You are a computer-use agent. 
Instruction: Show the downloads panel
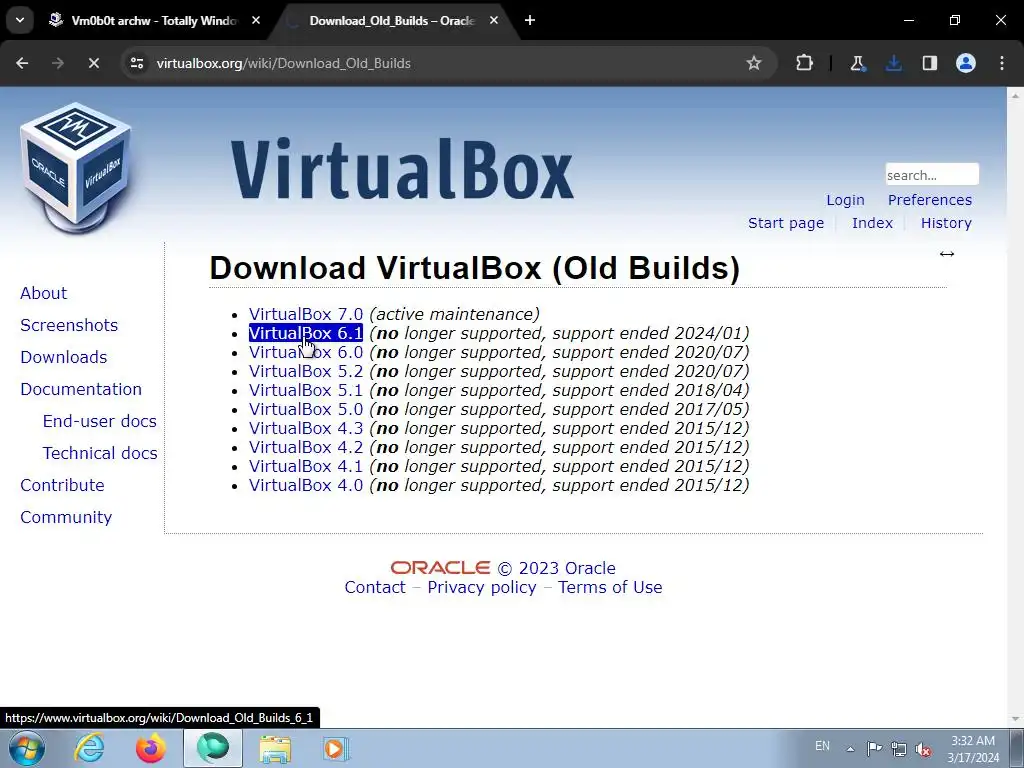[x=893, y=63]
